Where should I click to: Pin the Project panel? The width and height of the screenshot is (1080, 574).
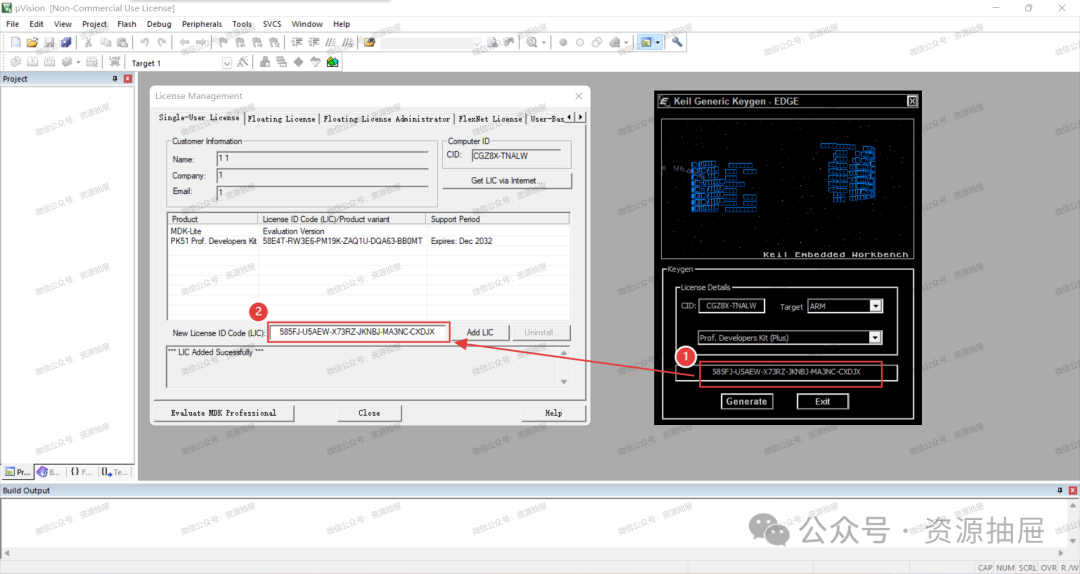point(115,79)
